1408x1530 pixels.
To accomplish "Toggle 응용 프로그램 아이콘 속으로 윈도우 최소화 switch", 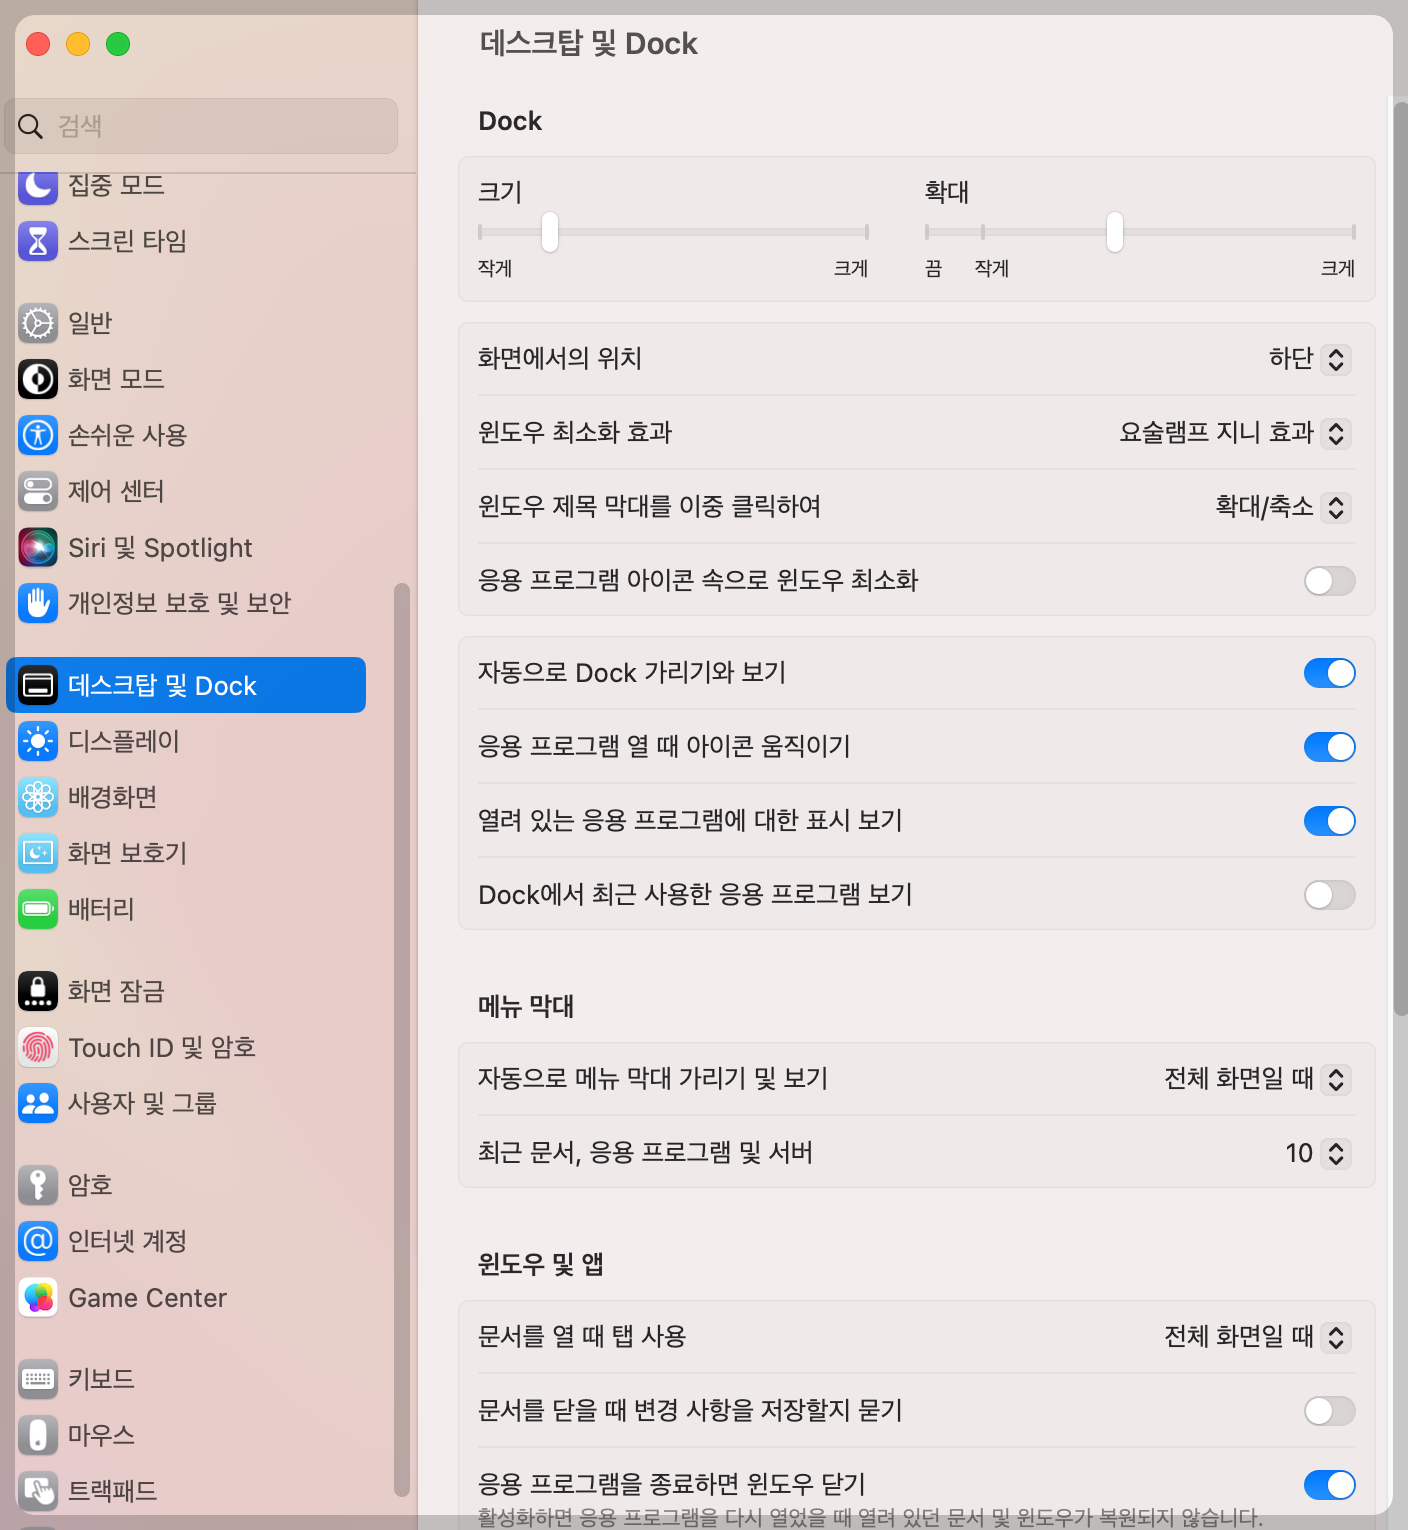I will (1329, 581).
